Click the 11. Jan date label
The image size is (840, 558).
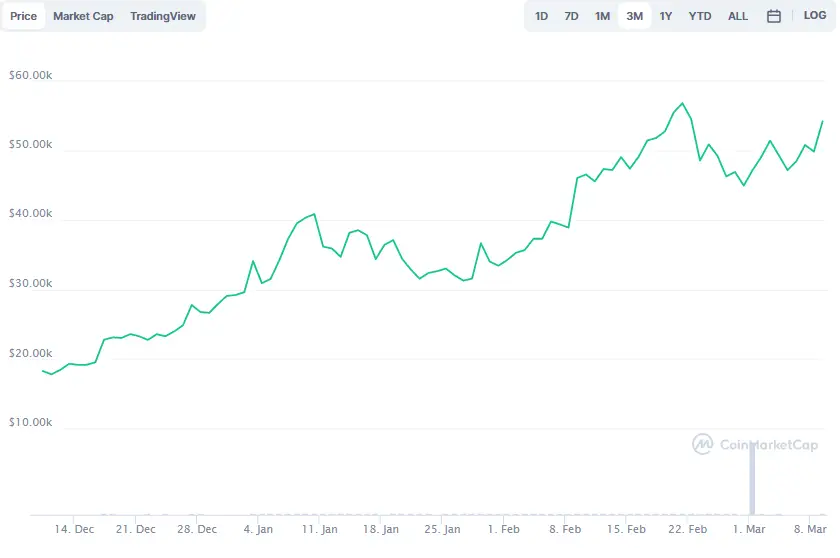point(319,529)
